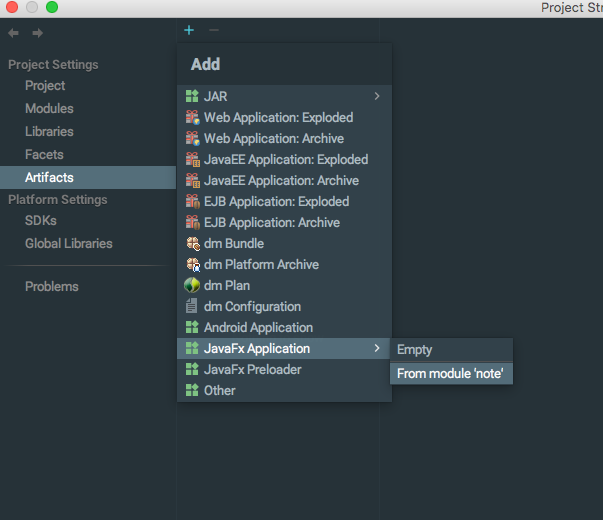Click the forward navigation arrow
The image size is (603, 520).
click(x=38, y=33)
